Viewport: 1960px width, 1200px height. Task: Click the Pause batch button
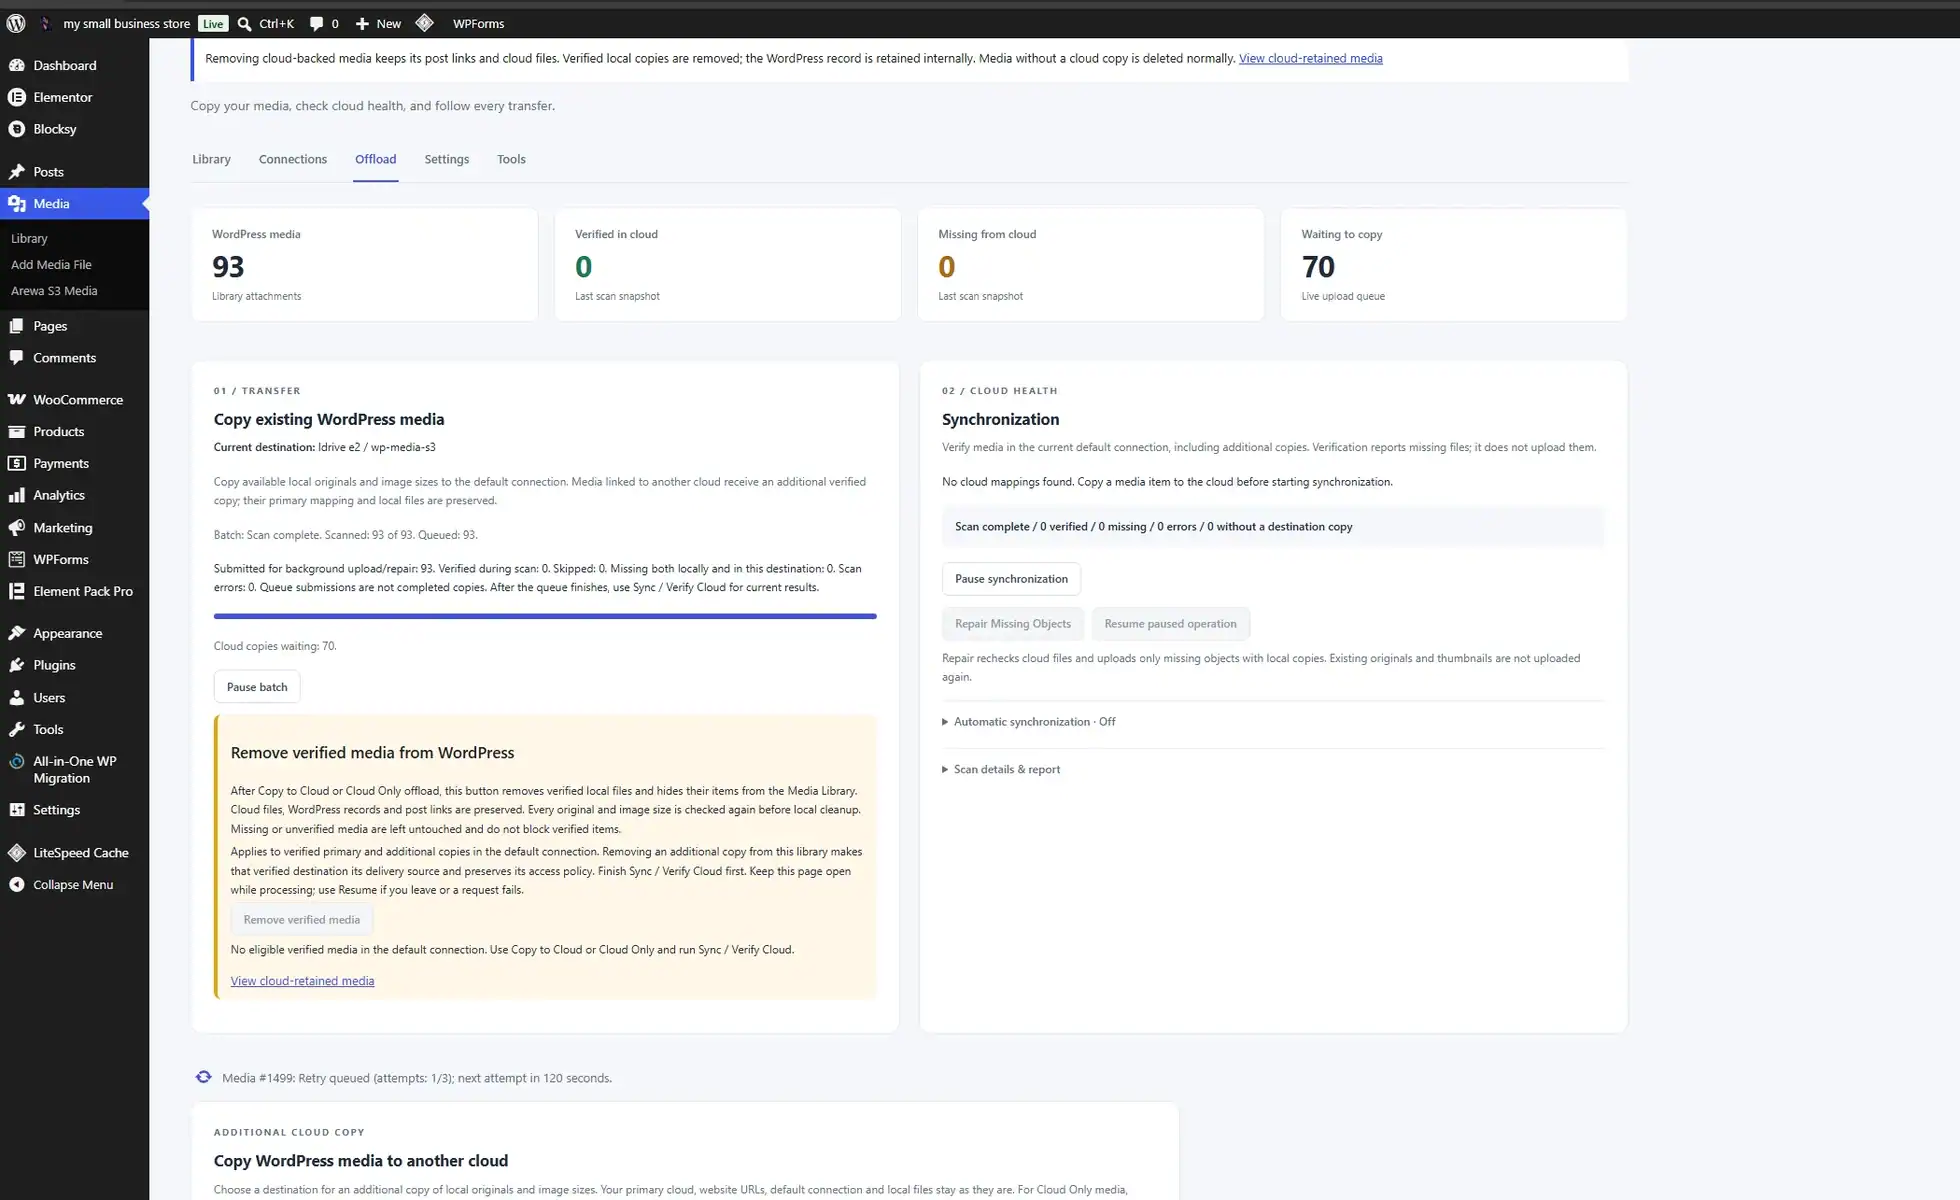point(257,687)
